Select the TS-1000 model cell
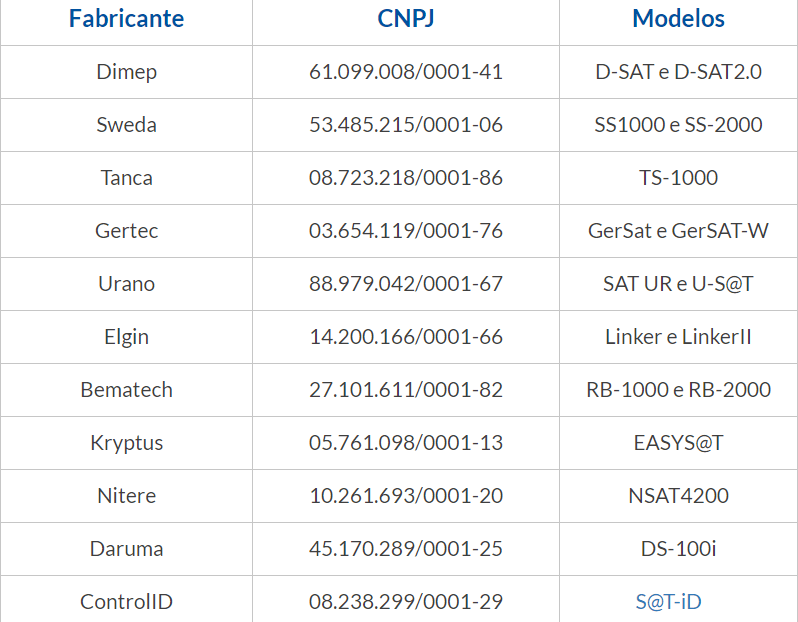 (678, 178)
